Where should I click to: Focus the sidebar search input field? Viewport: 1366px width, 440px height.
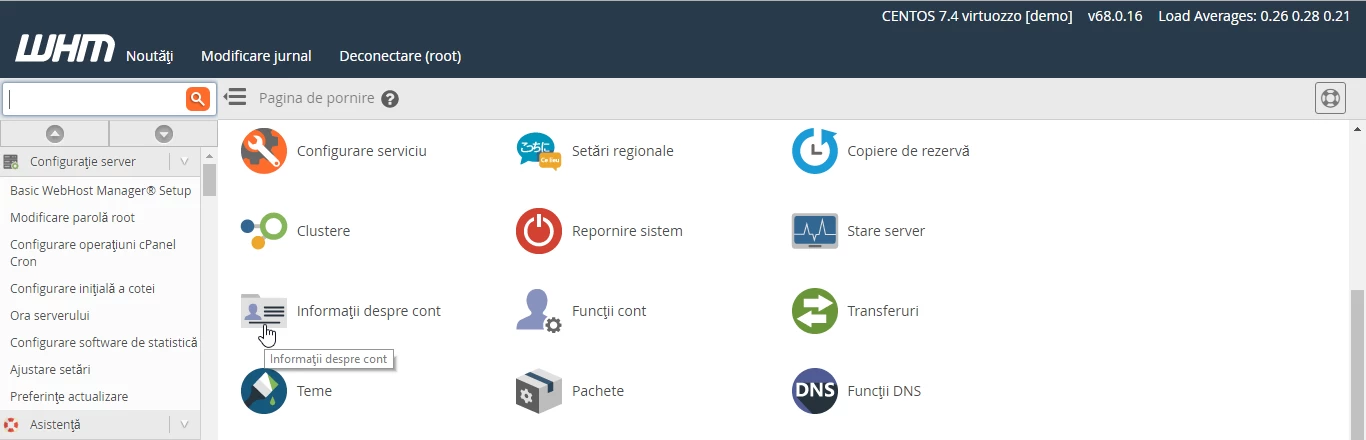(94, 98)
